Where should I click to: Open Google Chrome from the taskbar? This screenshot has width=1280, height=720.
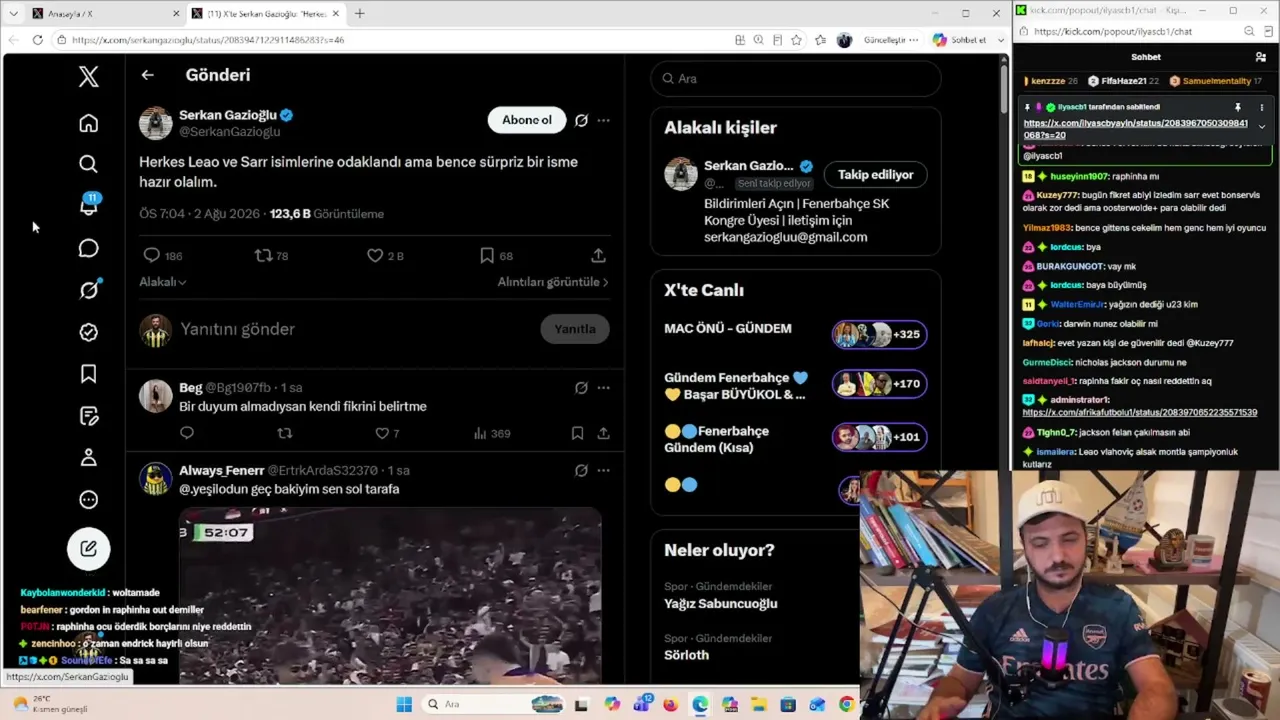pyautogui.click(x=846, y=704)
